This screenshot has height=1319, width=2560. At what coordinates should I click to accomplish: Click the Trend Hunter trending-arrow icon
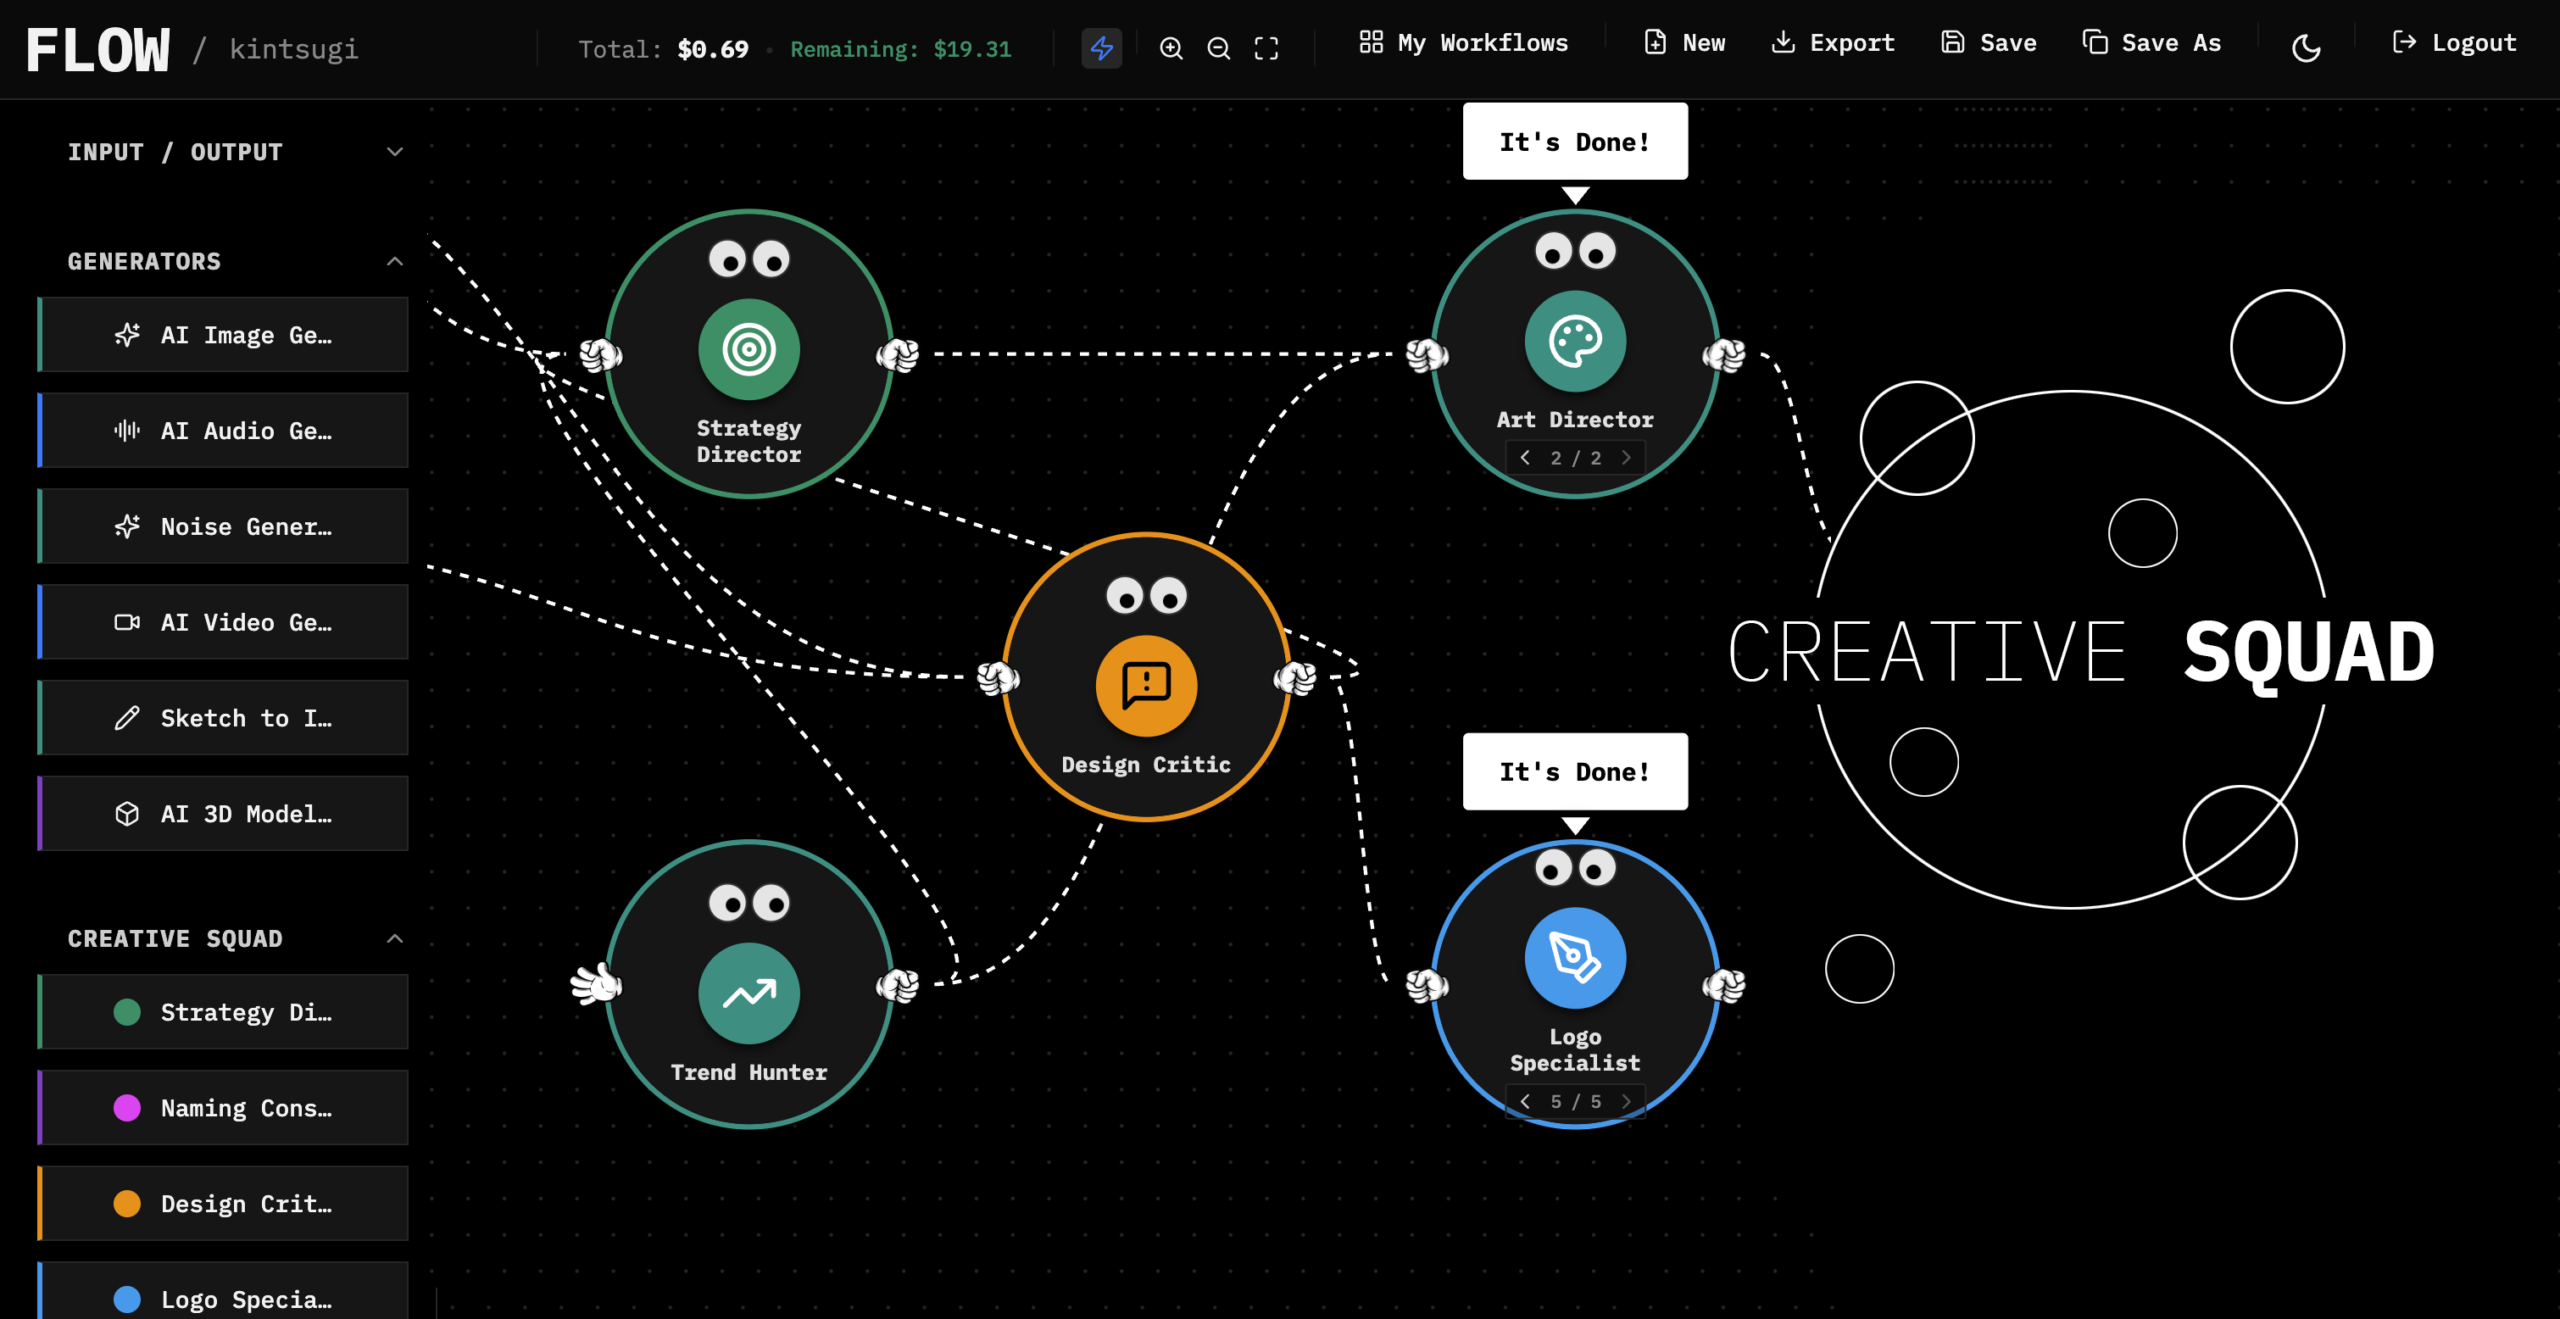coord(748,994)
